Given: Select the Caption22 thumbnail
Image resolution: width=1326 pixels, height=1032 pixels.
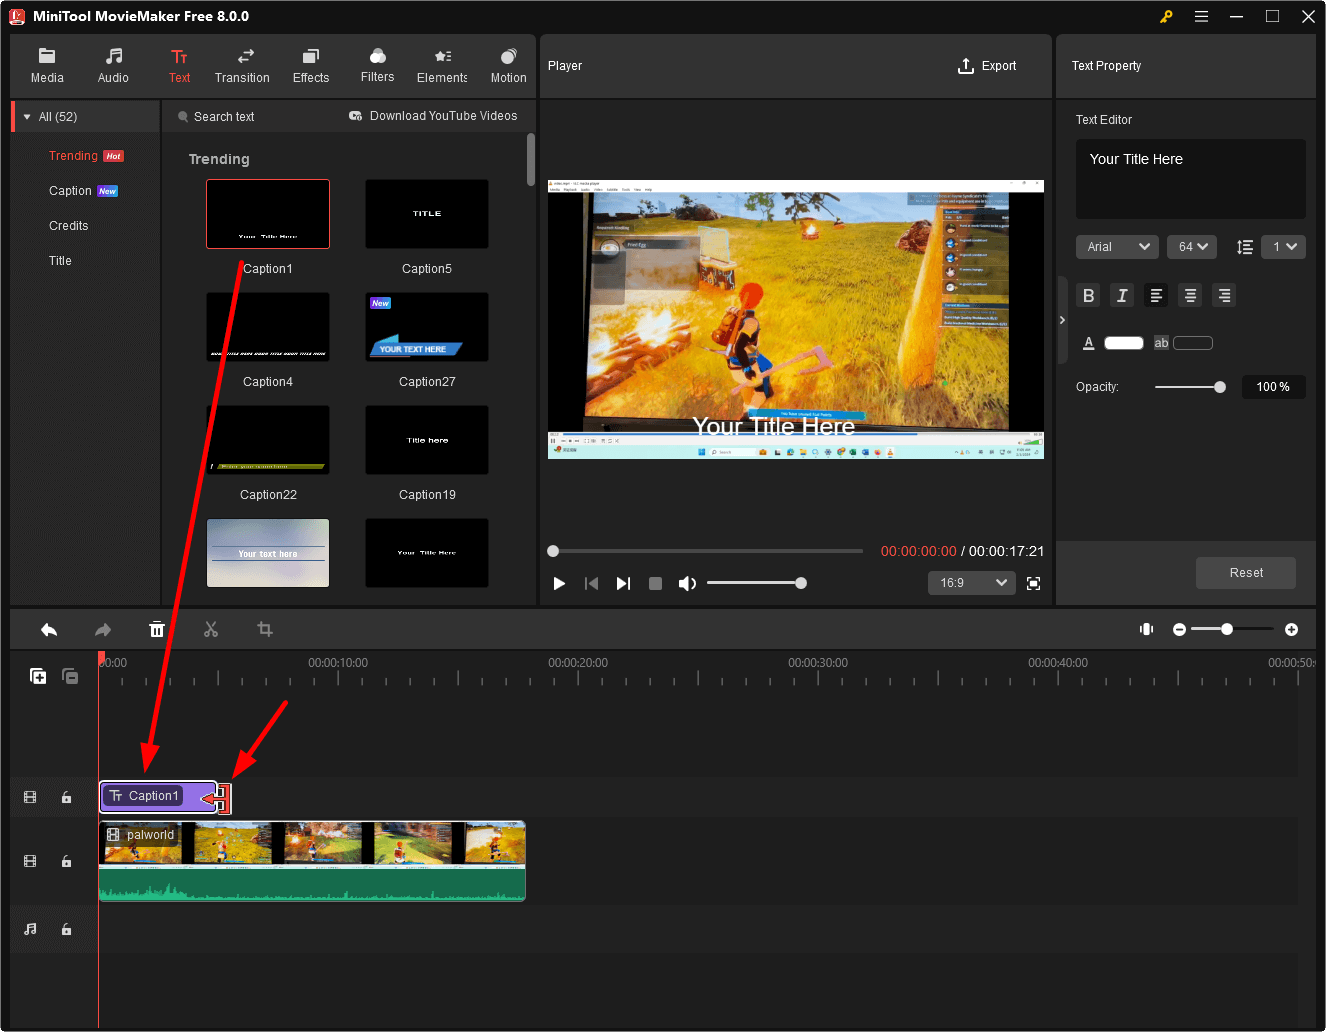Looking at the screenshot, I should 268,440.
